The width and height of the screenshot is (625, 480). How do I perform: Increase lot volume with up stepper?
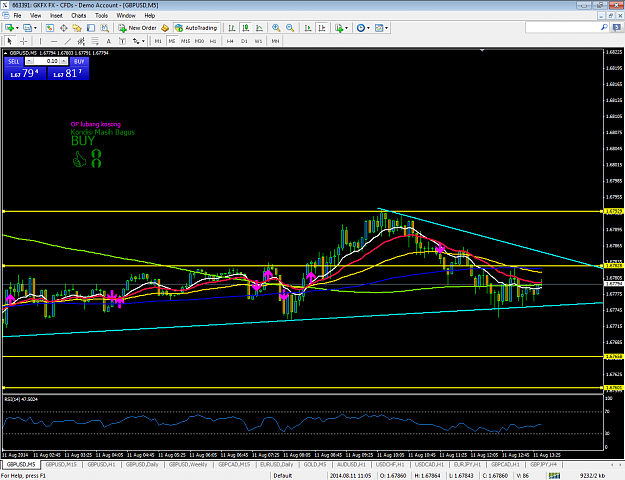63,61
